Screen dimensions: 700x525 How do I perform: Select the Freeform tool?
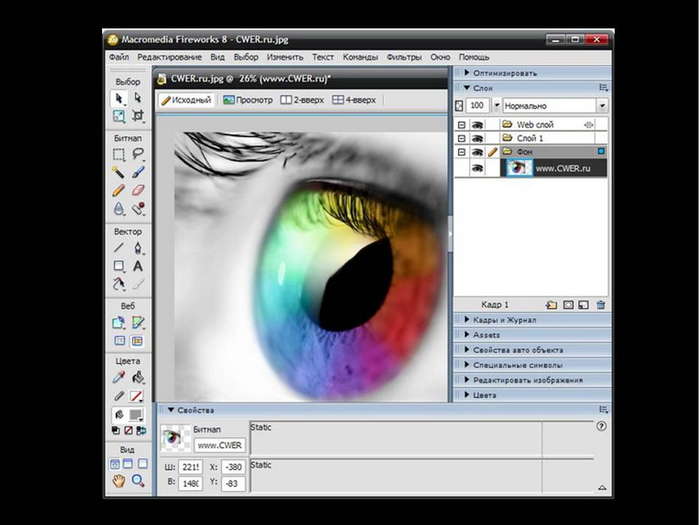(x=118, y=284)
